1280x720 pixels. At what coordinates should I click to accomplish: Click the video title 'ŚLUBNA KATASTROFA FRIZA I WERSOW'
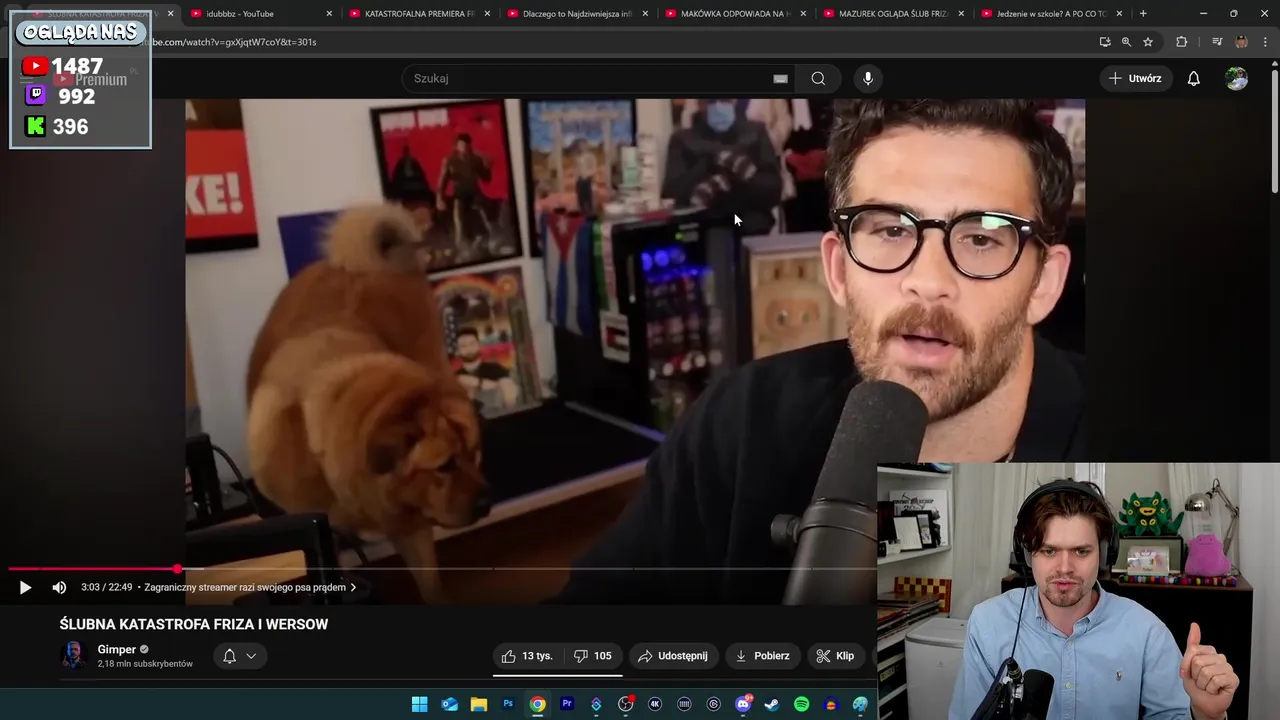(x=194, y=624)
